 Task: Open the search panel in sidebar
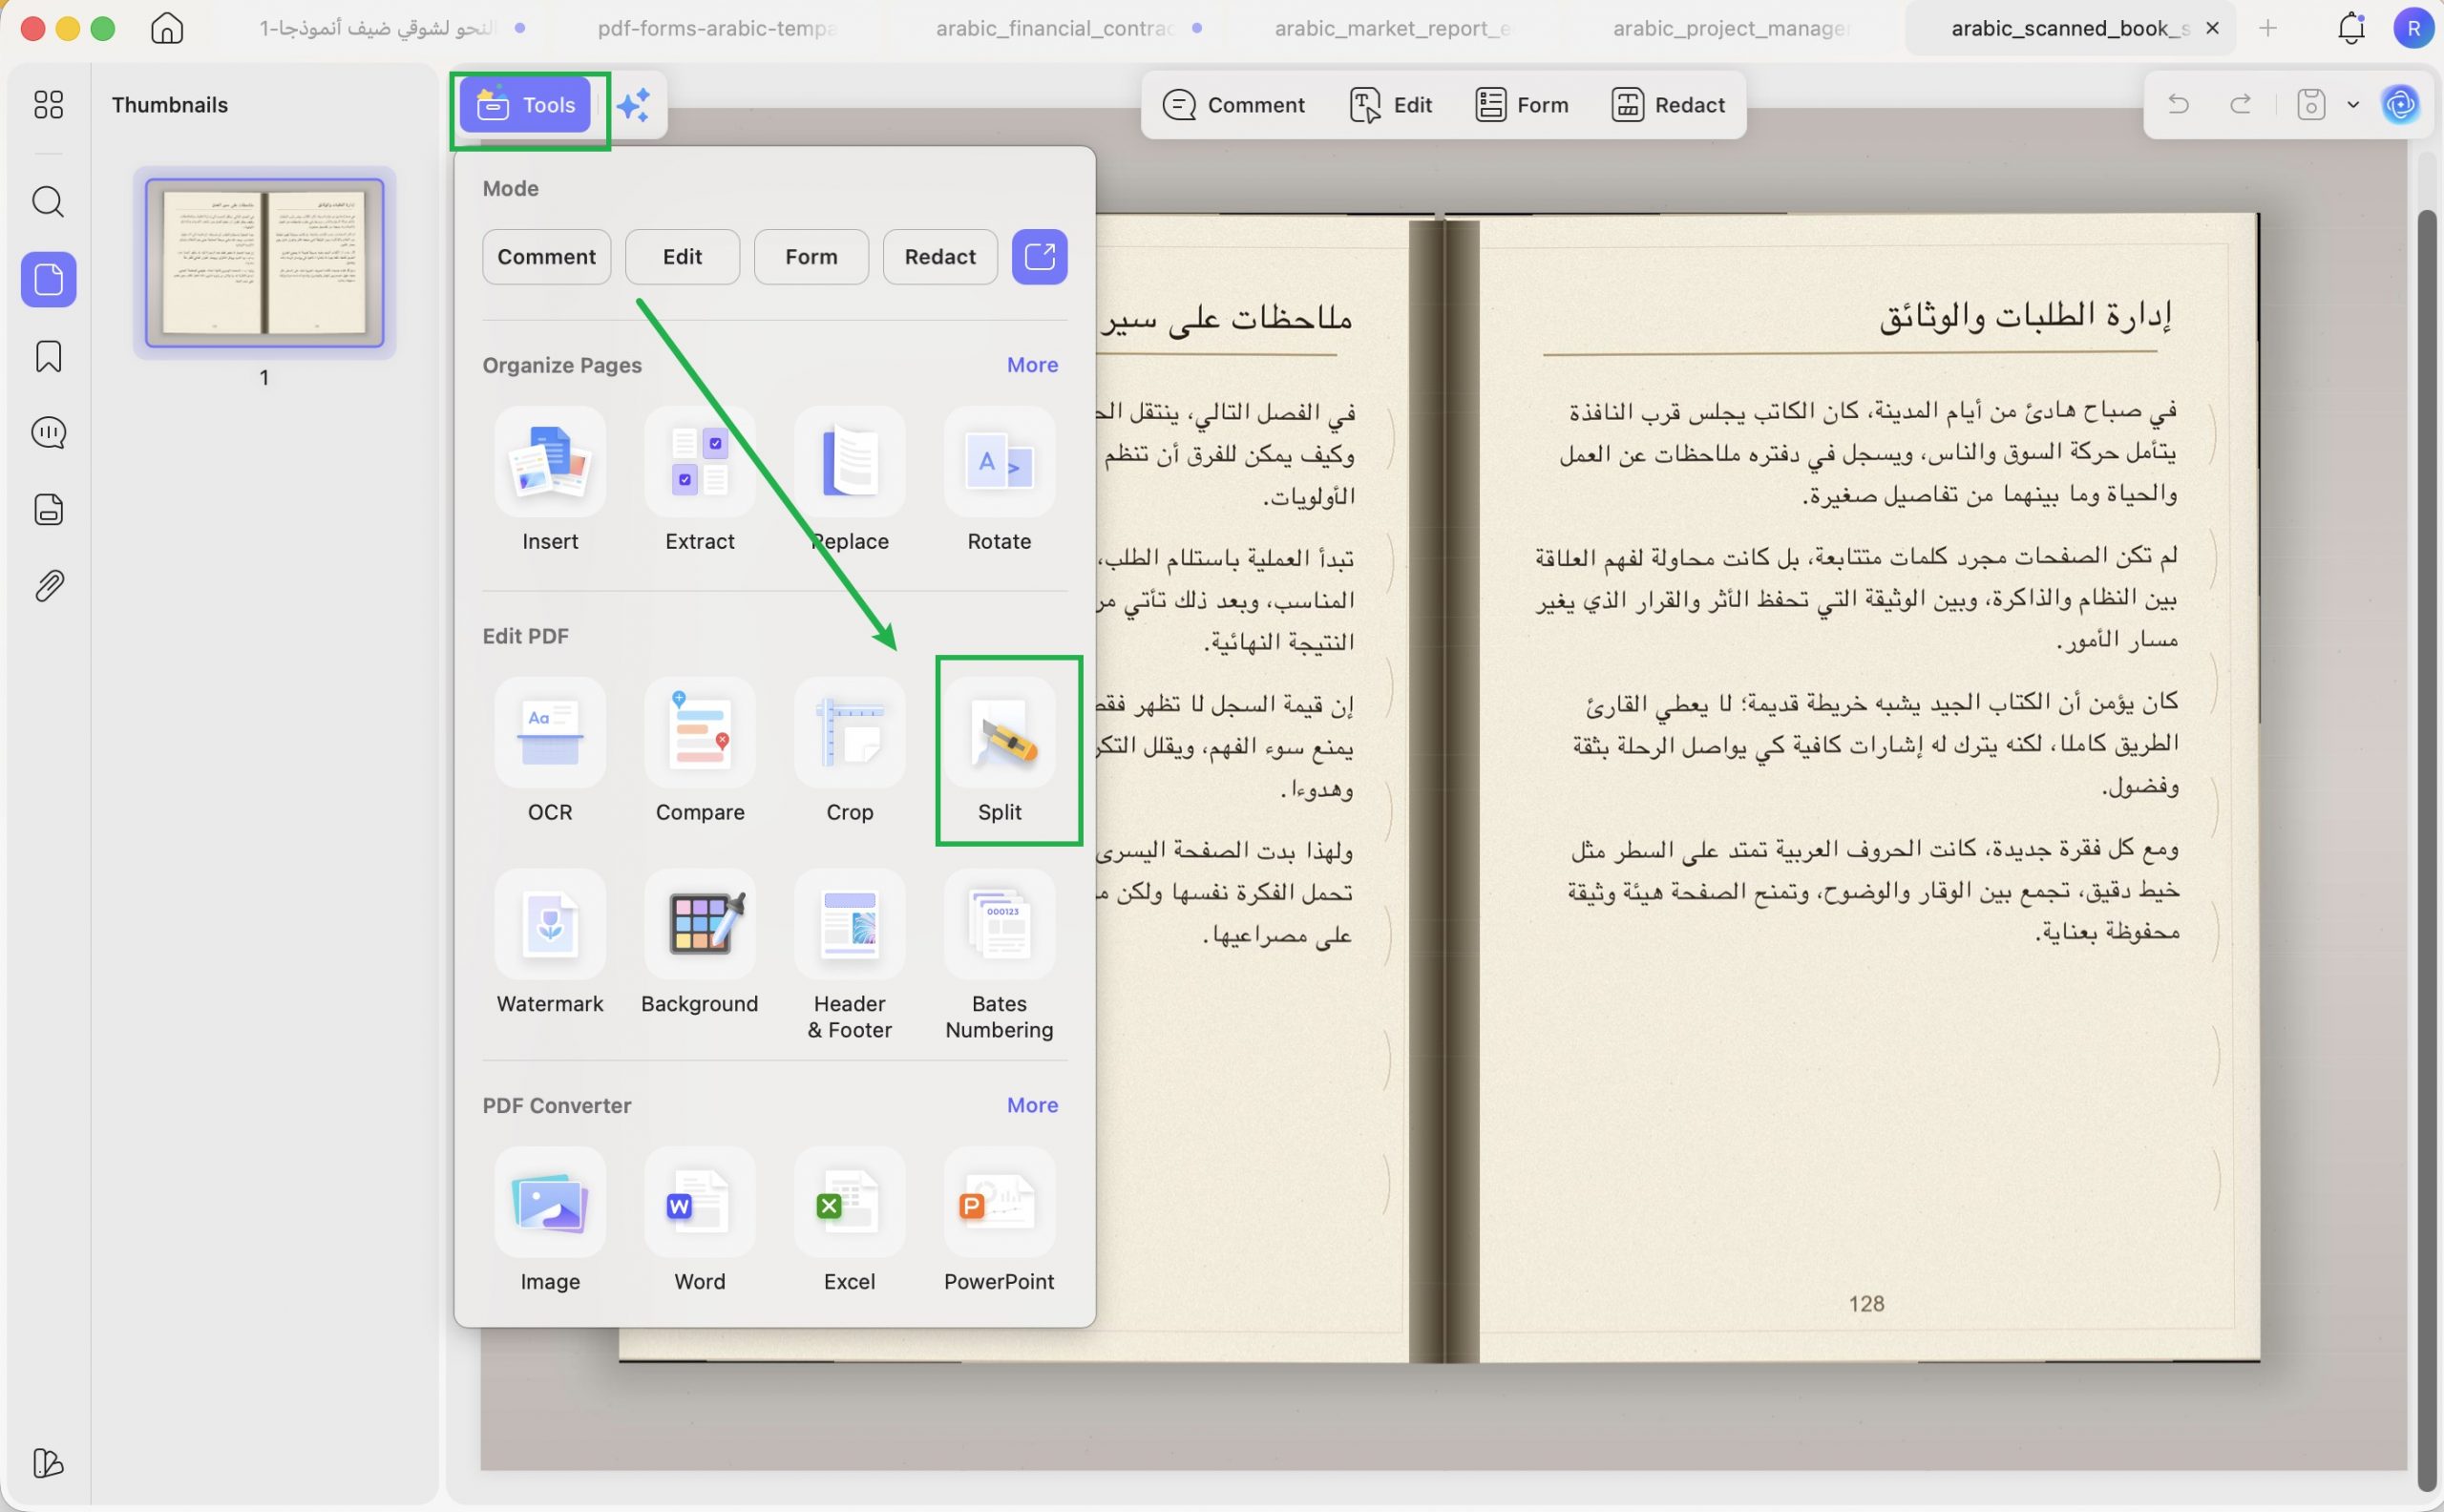click(48, 202)
